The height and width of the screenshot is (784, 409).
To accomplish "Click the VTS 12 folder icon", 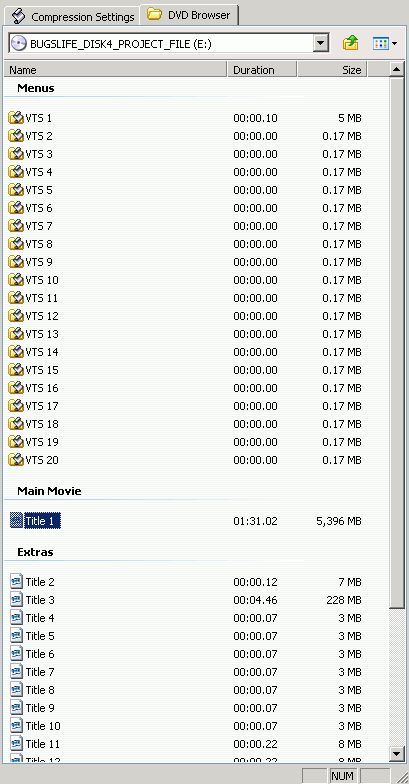I will (x=16, y=316).
